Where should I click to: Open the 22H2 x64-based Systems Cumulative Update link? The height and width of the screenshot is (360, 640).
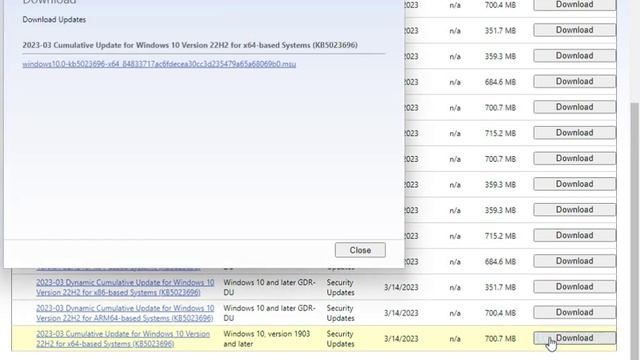pyautogui.click(x=123, y=339)
